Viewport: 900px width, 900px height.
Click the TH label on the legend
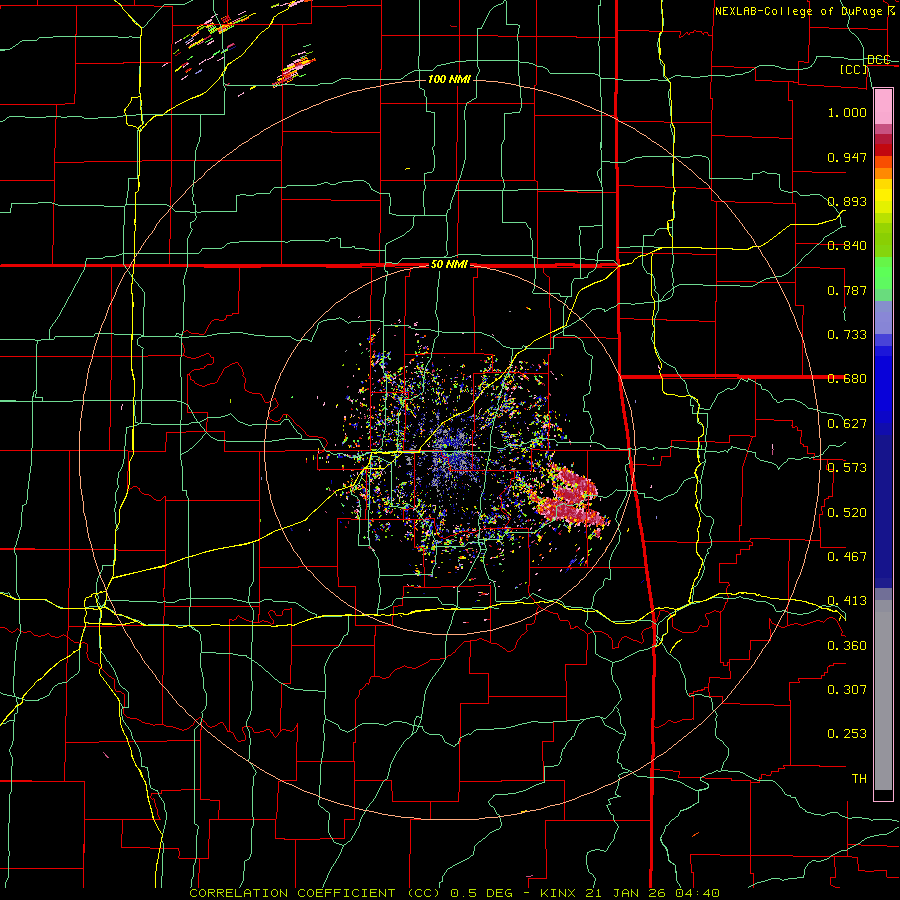click(x=859, y=778)
